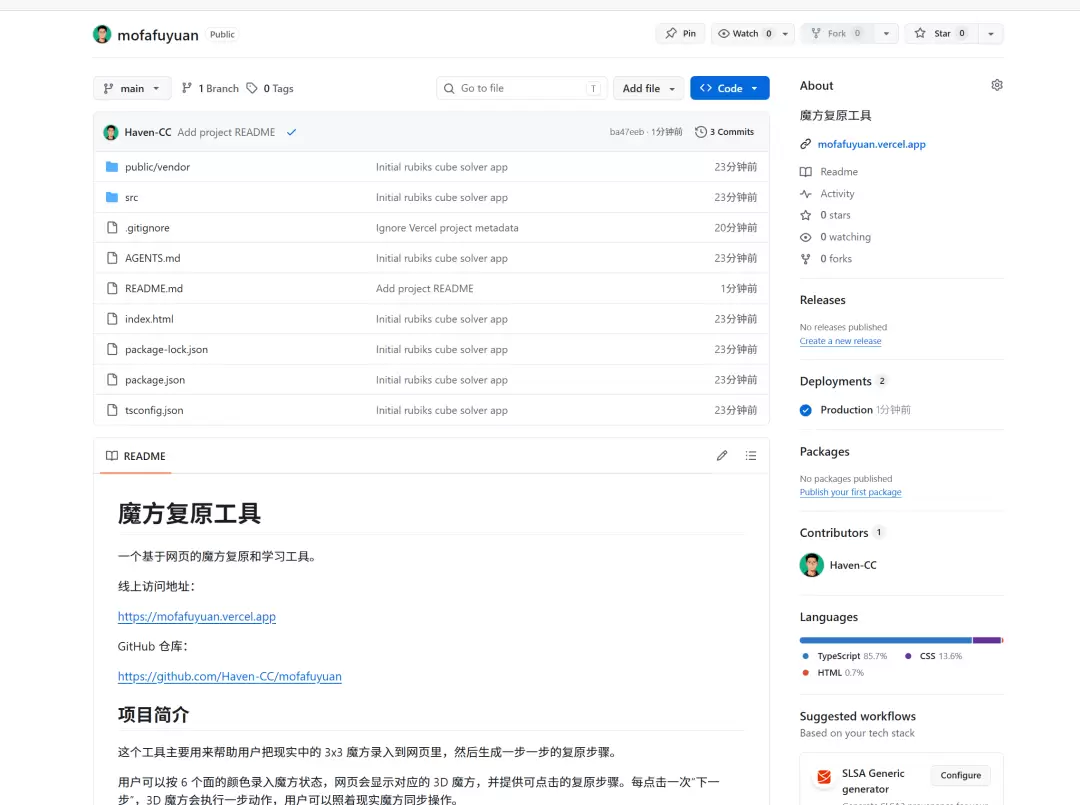The width and height of the screenshot is (1080, 805).
Task: Click the Haven-CC author name in commit row
Action: coord(147,132)
